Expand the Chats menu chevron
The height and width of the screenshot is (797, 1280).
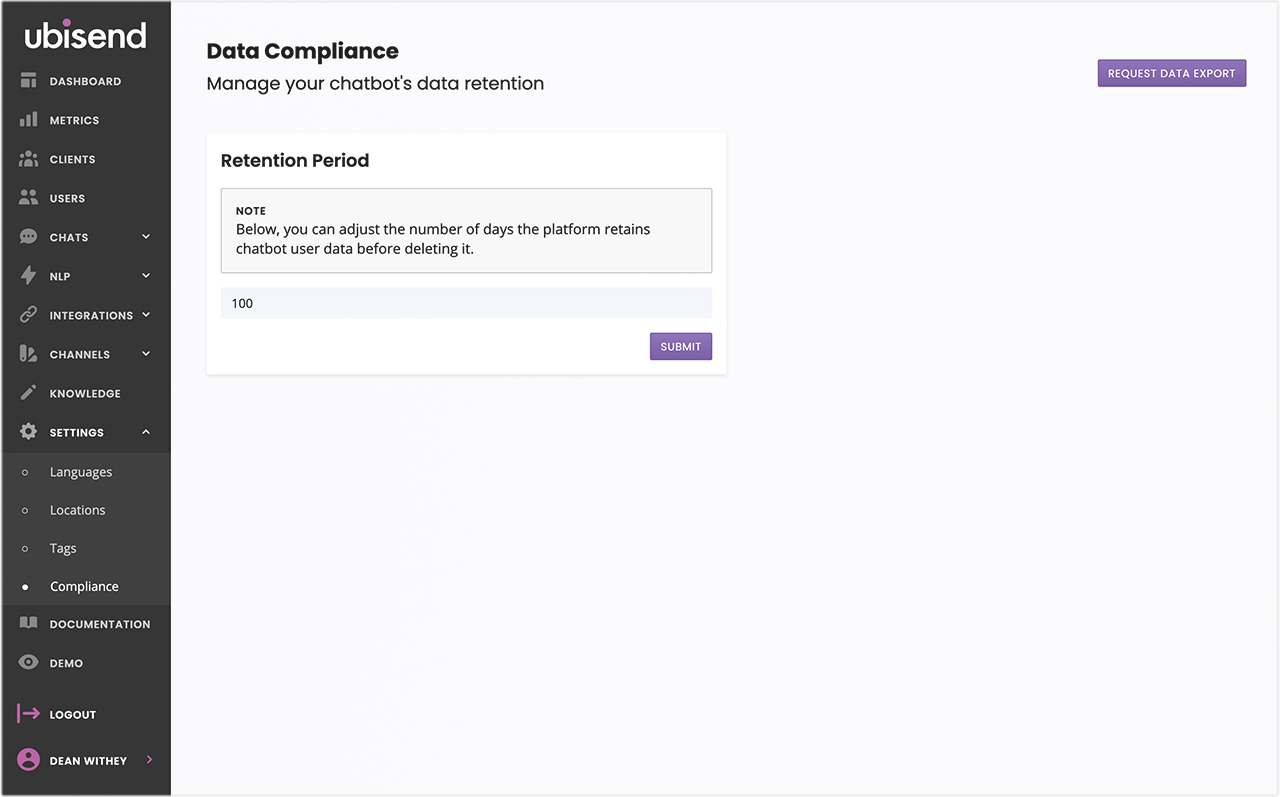point(146,237)
